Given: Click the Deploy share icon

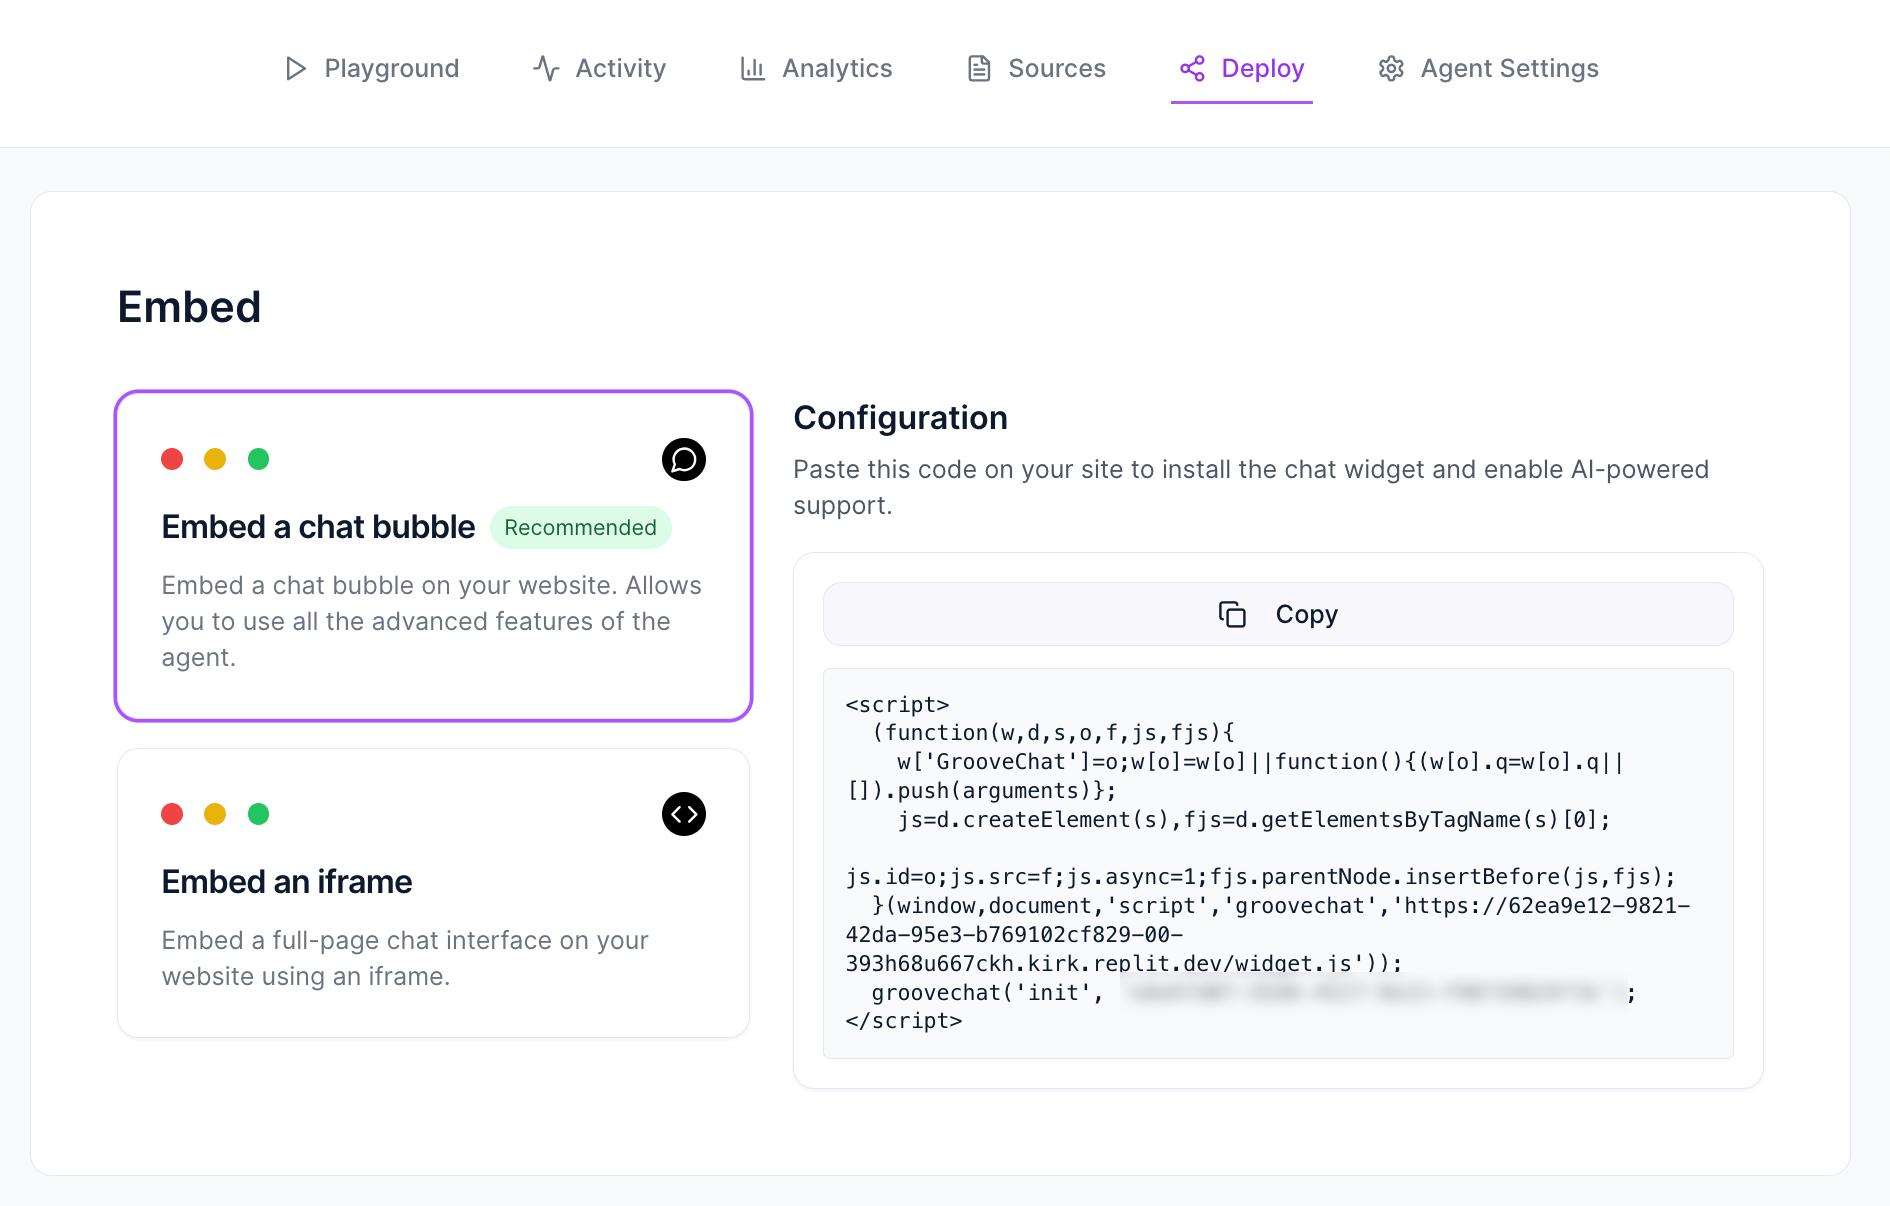Looking at the screenshot, I should tap(1192, 68).
